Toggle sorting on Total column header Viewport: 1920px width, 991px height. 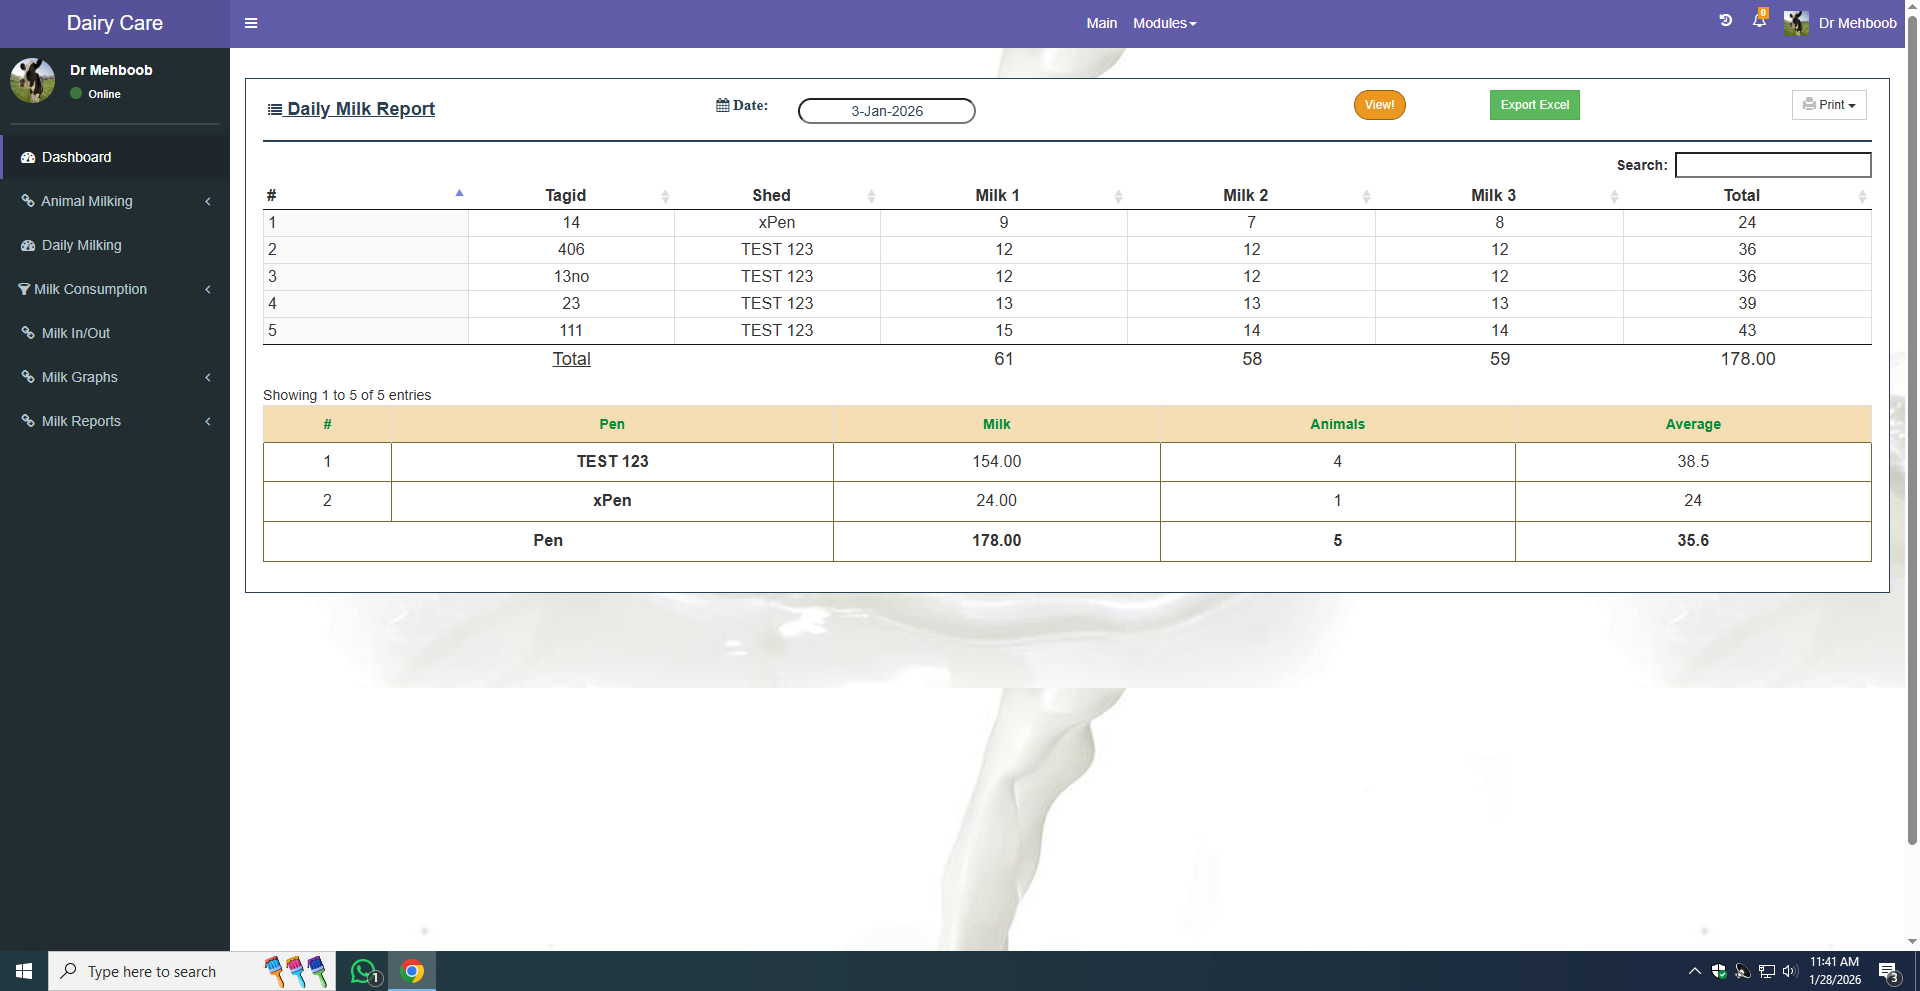click(x=1741, y=195)
